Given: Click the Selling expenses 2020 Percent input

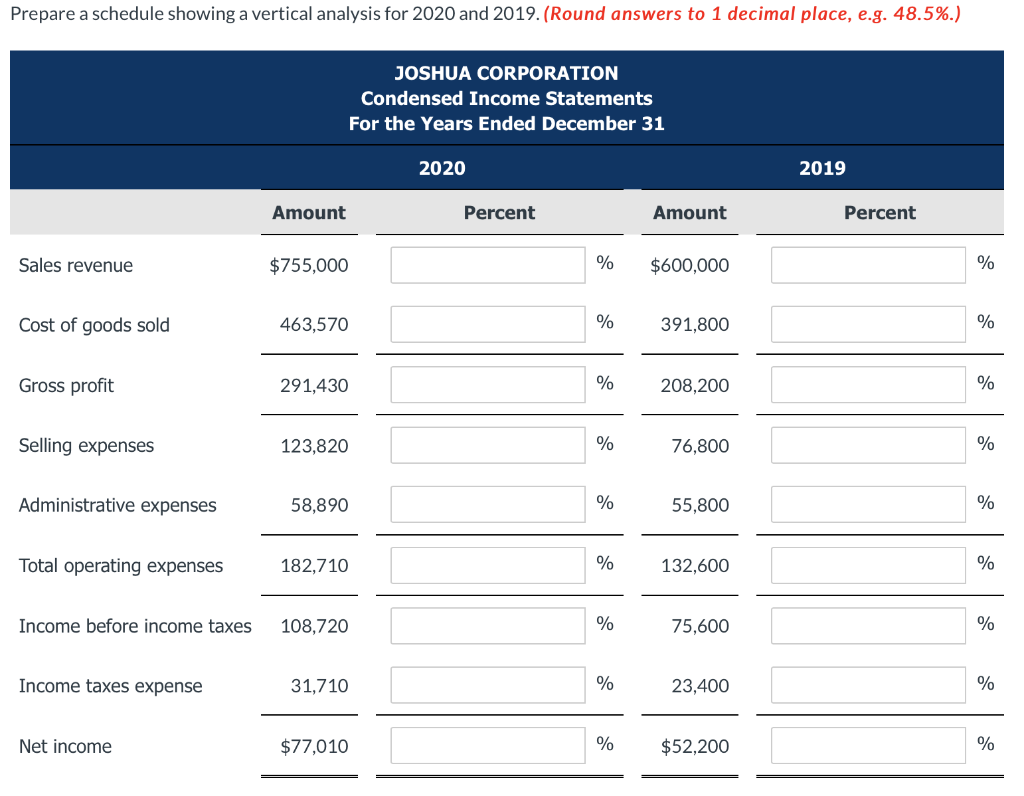Looking at the screenshot, I should tap(487, 444).
